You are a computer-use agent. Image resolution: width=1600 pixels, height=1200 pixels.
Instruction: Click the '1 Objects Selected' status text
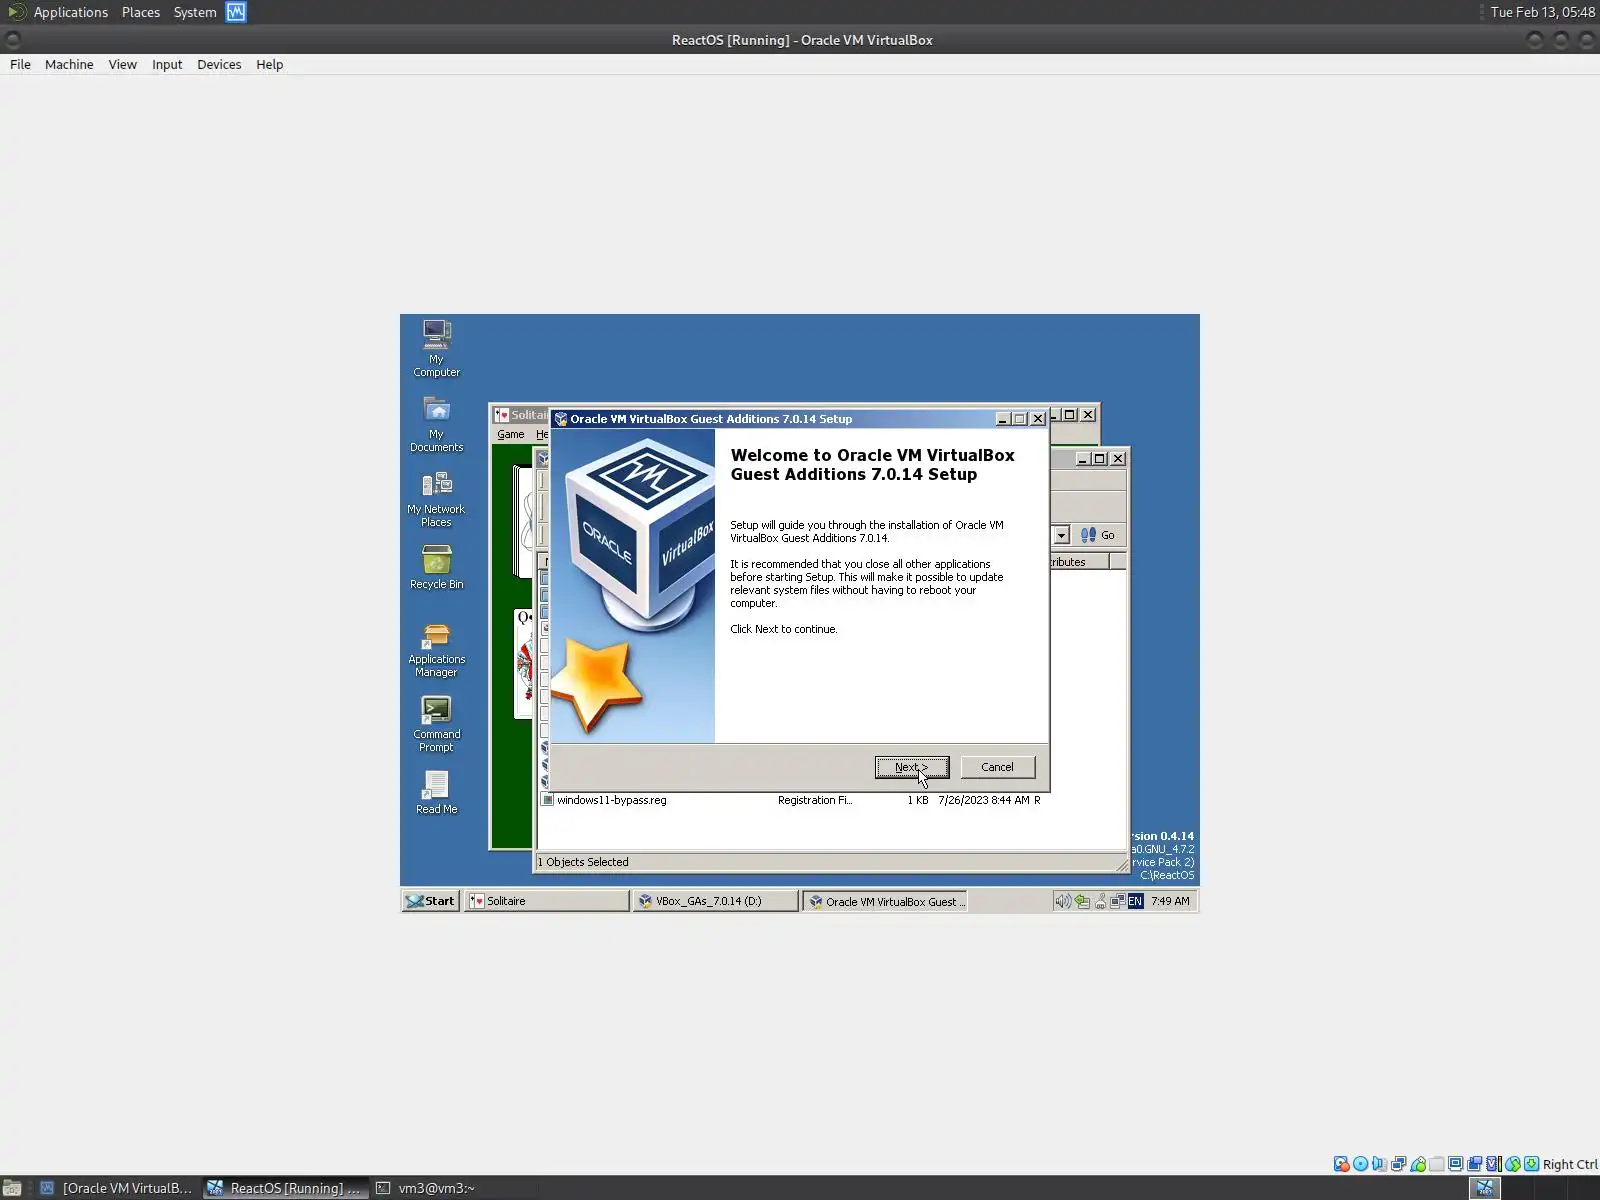pyautogui.click(x=584, y=862)
